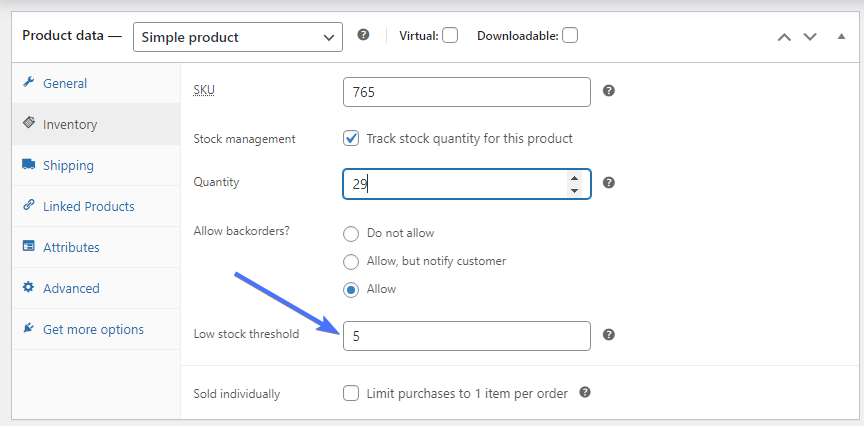Move Product data panel down arrow
Image resolution: width=864 pixels, height=426 pixels.
(810, 36)
